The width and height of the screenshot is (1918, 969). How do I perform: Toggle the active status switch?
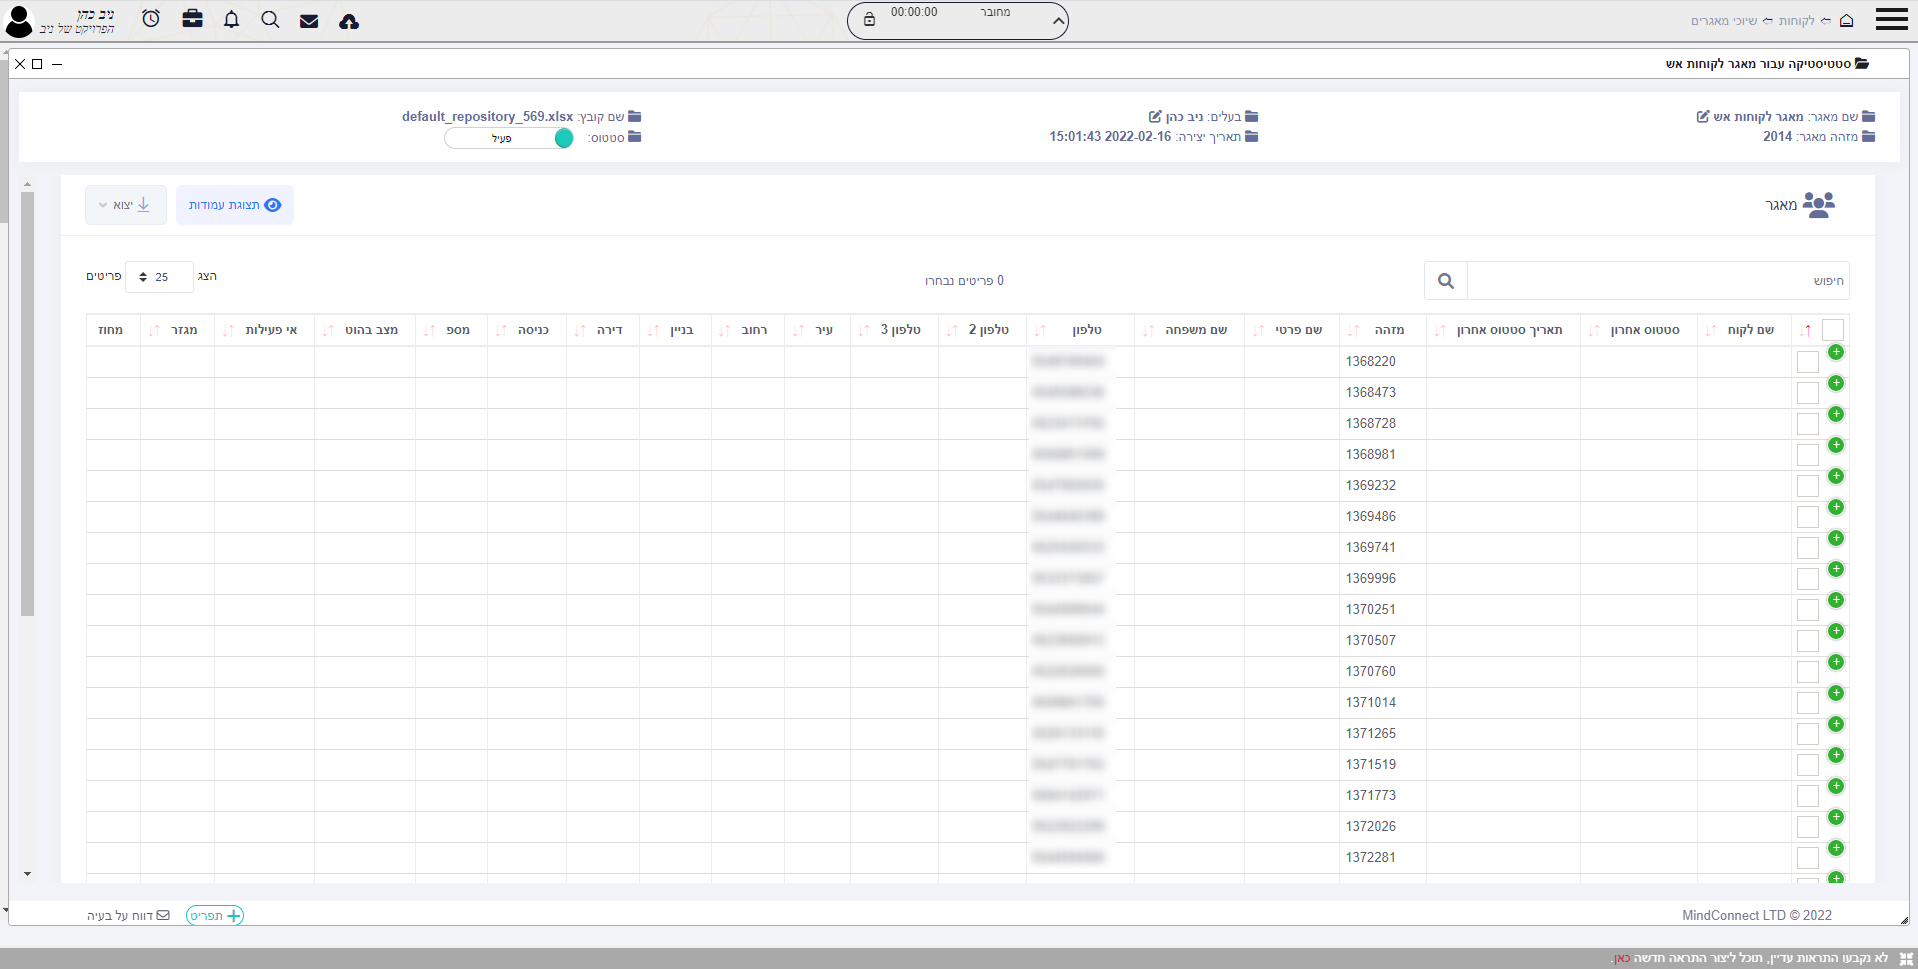click(x=509, y=138)
